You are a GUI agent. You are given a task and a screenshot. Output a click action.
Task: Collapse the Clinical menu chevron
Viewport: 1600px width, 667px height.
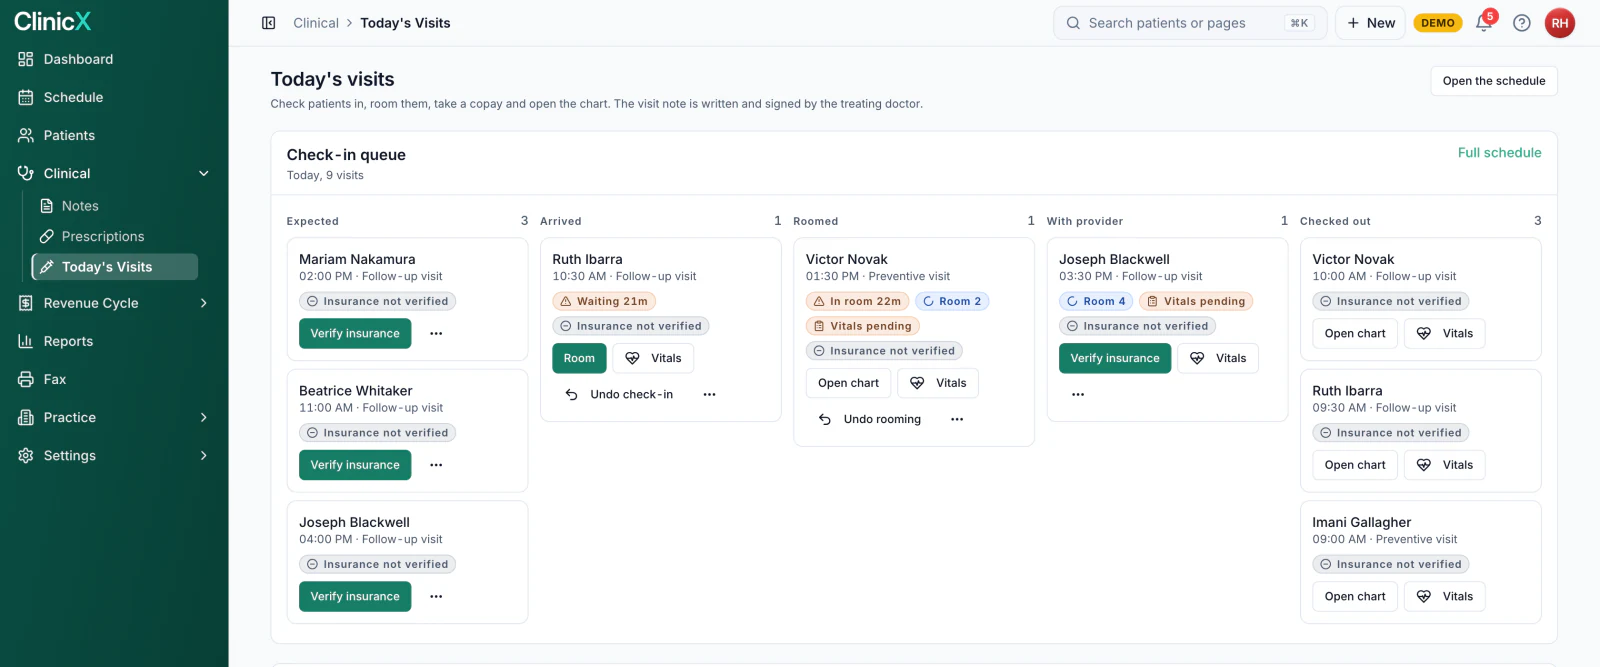(204, 173)
